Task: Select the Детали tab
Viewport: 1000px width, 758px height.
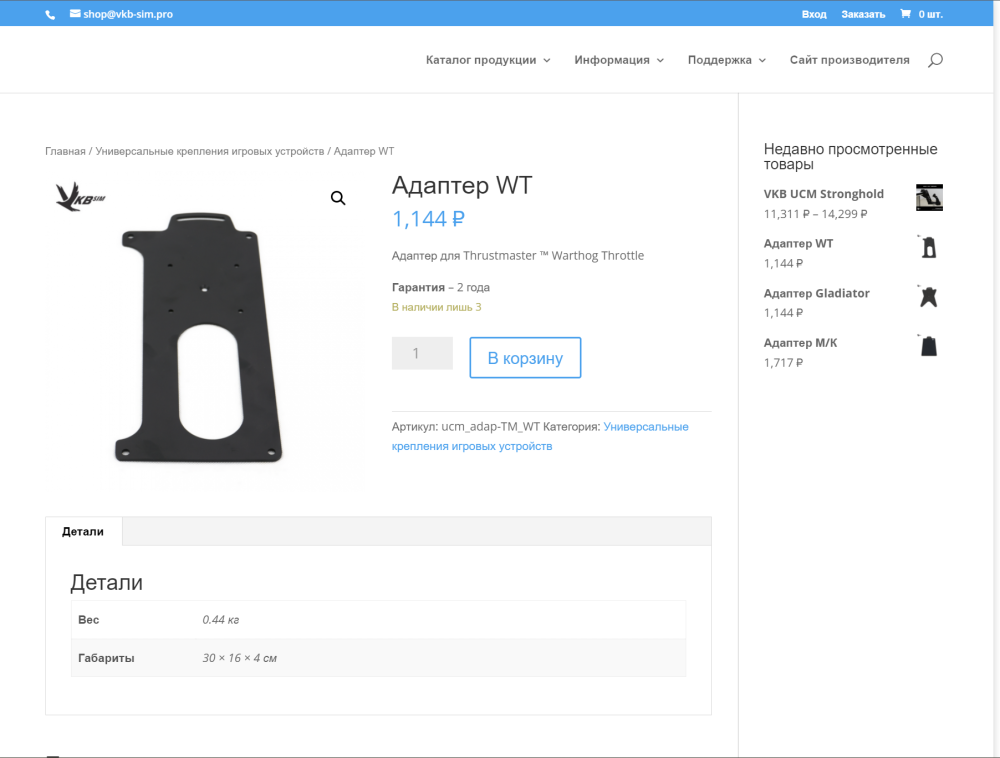Action: [x=83, y=532]
